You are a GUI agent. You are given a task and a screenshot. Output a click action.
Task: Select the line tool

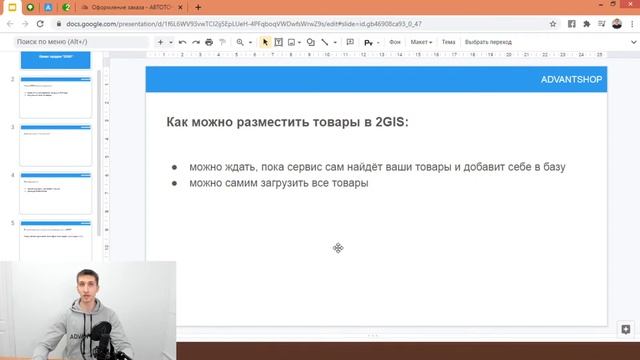click(325, 42)
